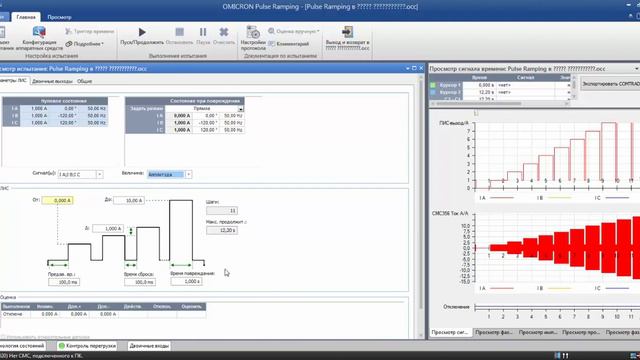This screenshot has height=360, width=640.
Task: Select the Просмотр про... bottom tab
Action: click(581, 333)
